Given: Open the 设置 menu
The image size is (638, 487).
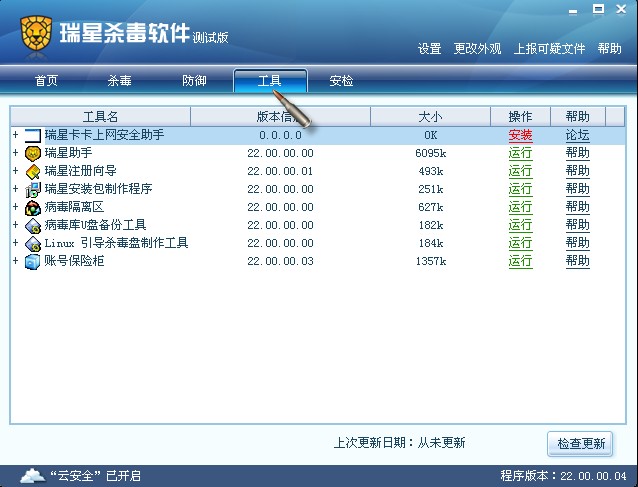Looking at the screenshot, I should pos(430,49).
